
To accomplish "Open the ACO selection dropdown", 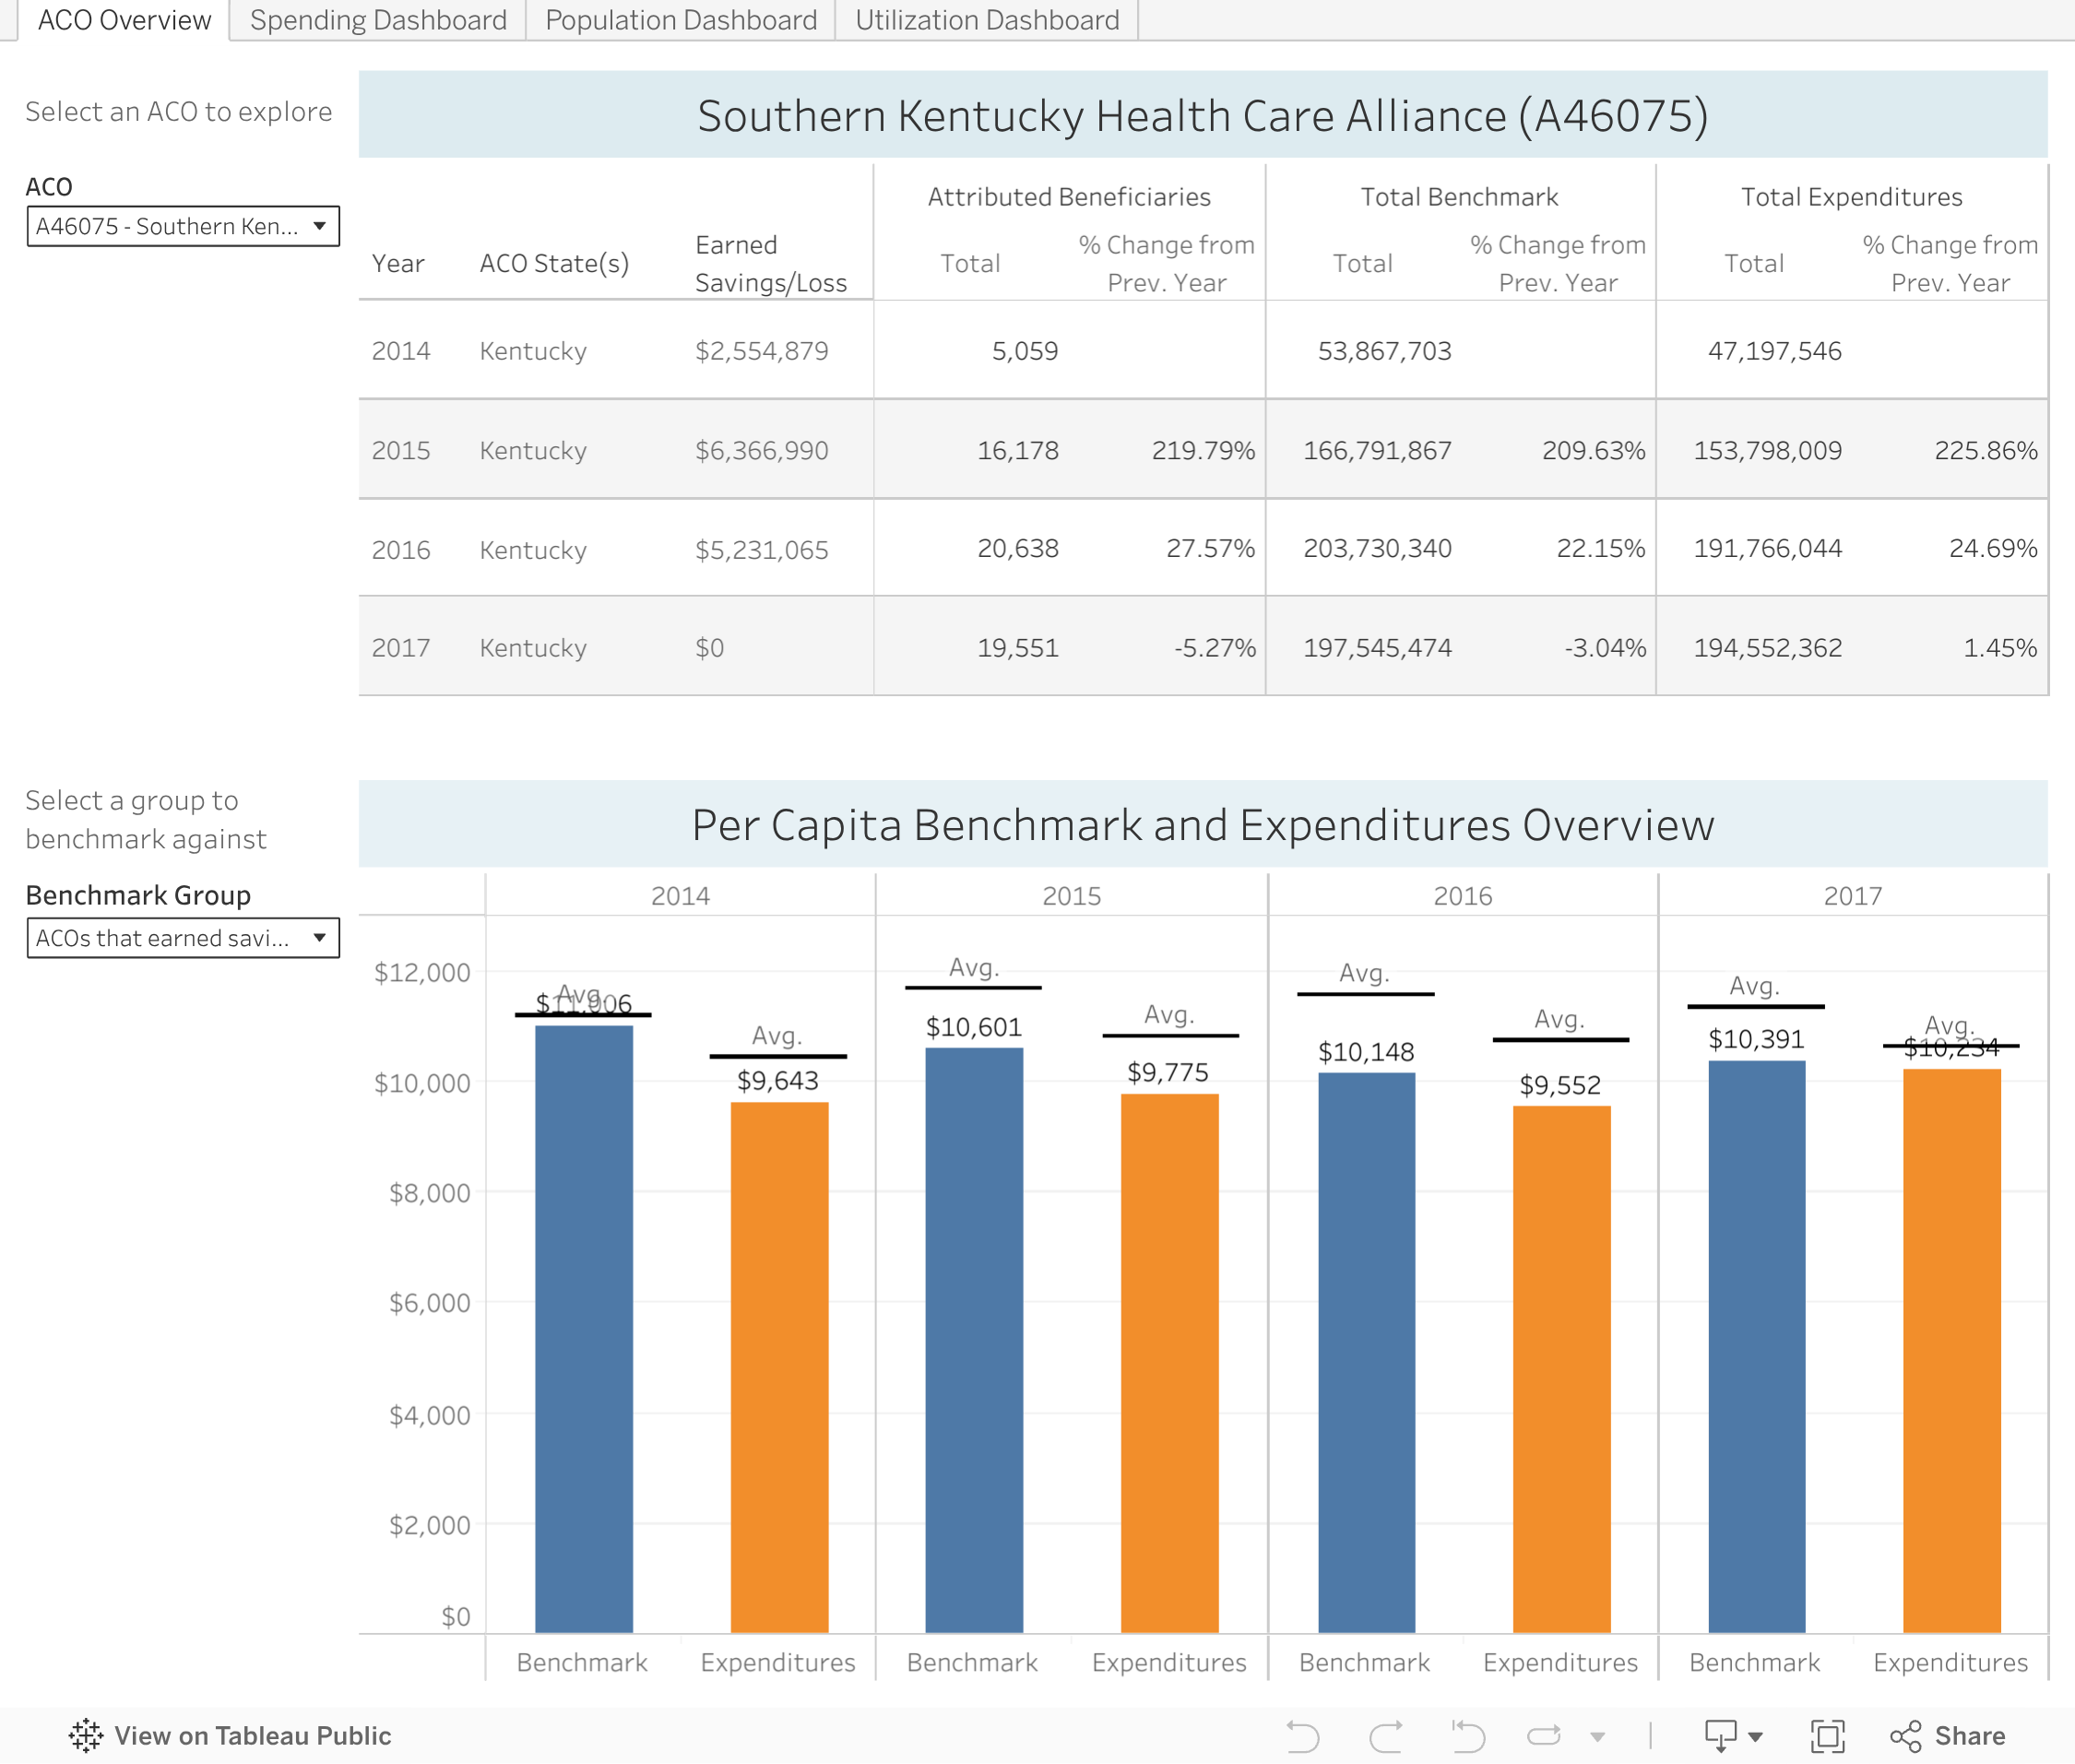I will coord(183,226).
